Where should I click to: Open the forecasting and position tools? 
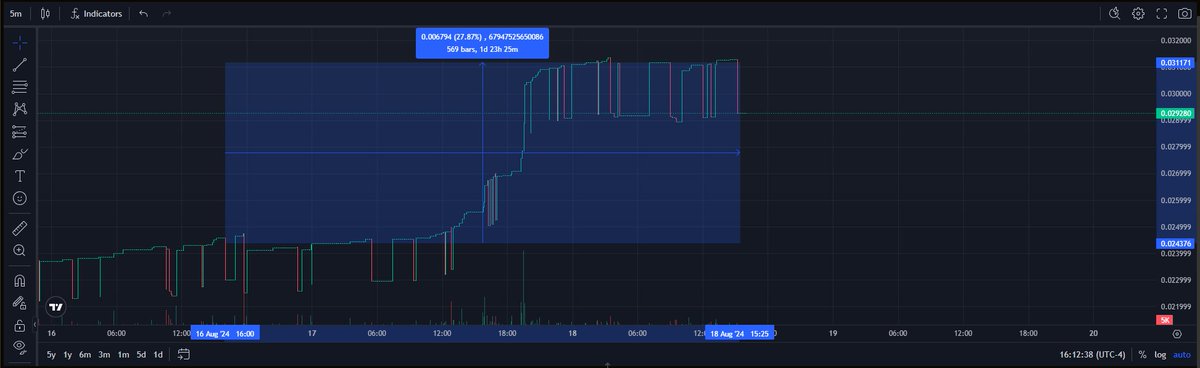click(x=19, y=131)
